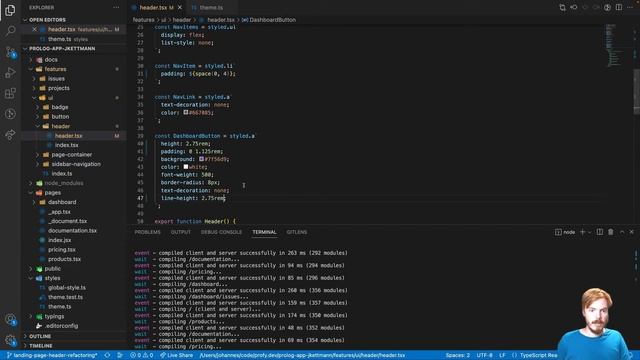Viewport: 640px width, 360px height.
Task: Open the Debug Console panel tab
Action: 221,232
